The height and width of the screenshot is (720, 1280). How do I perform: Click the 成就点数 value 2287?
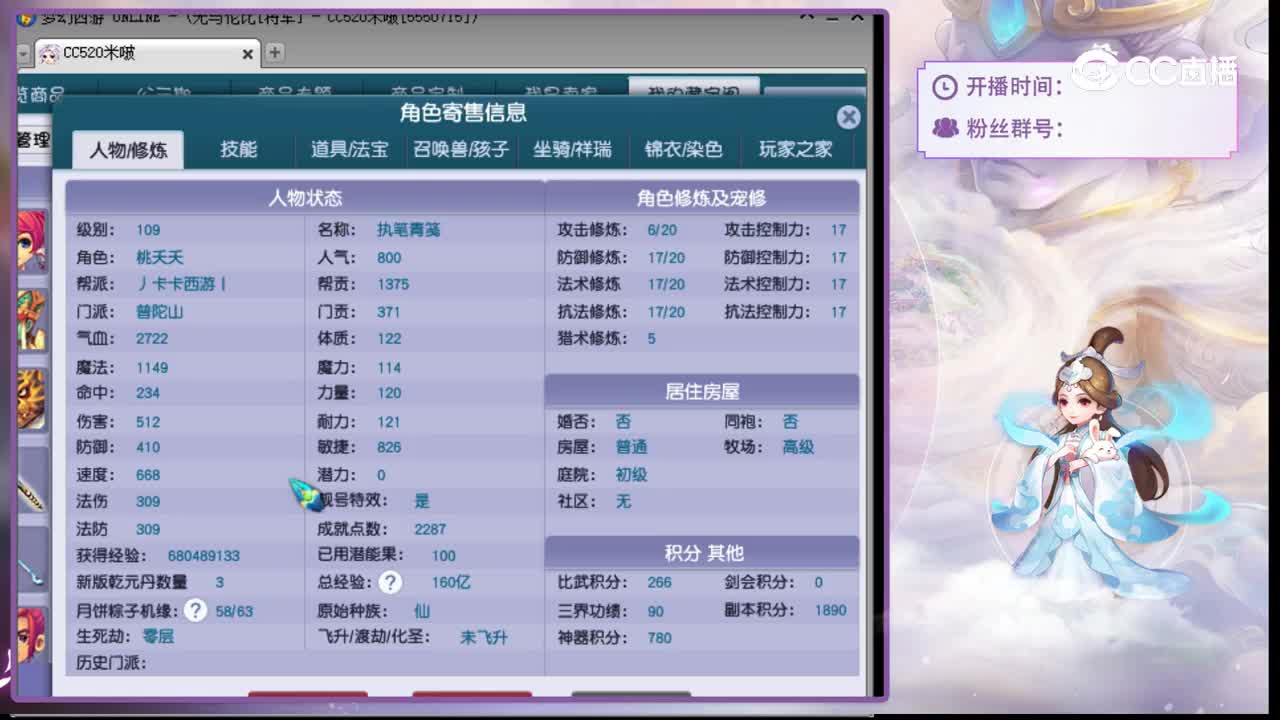430,529
